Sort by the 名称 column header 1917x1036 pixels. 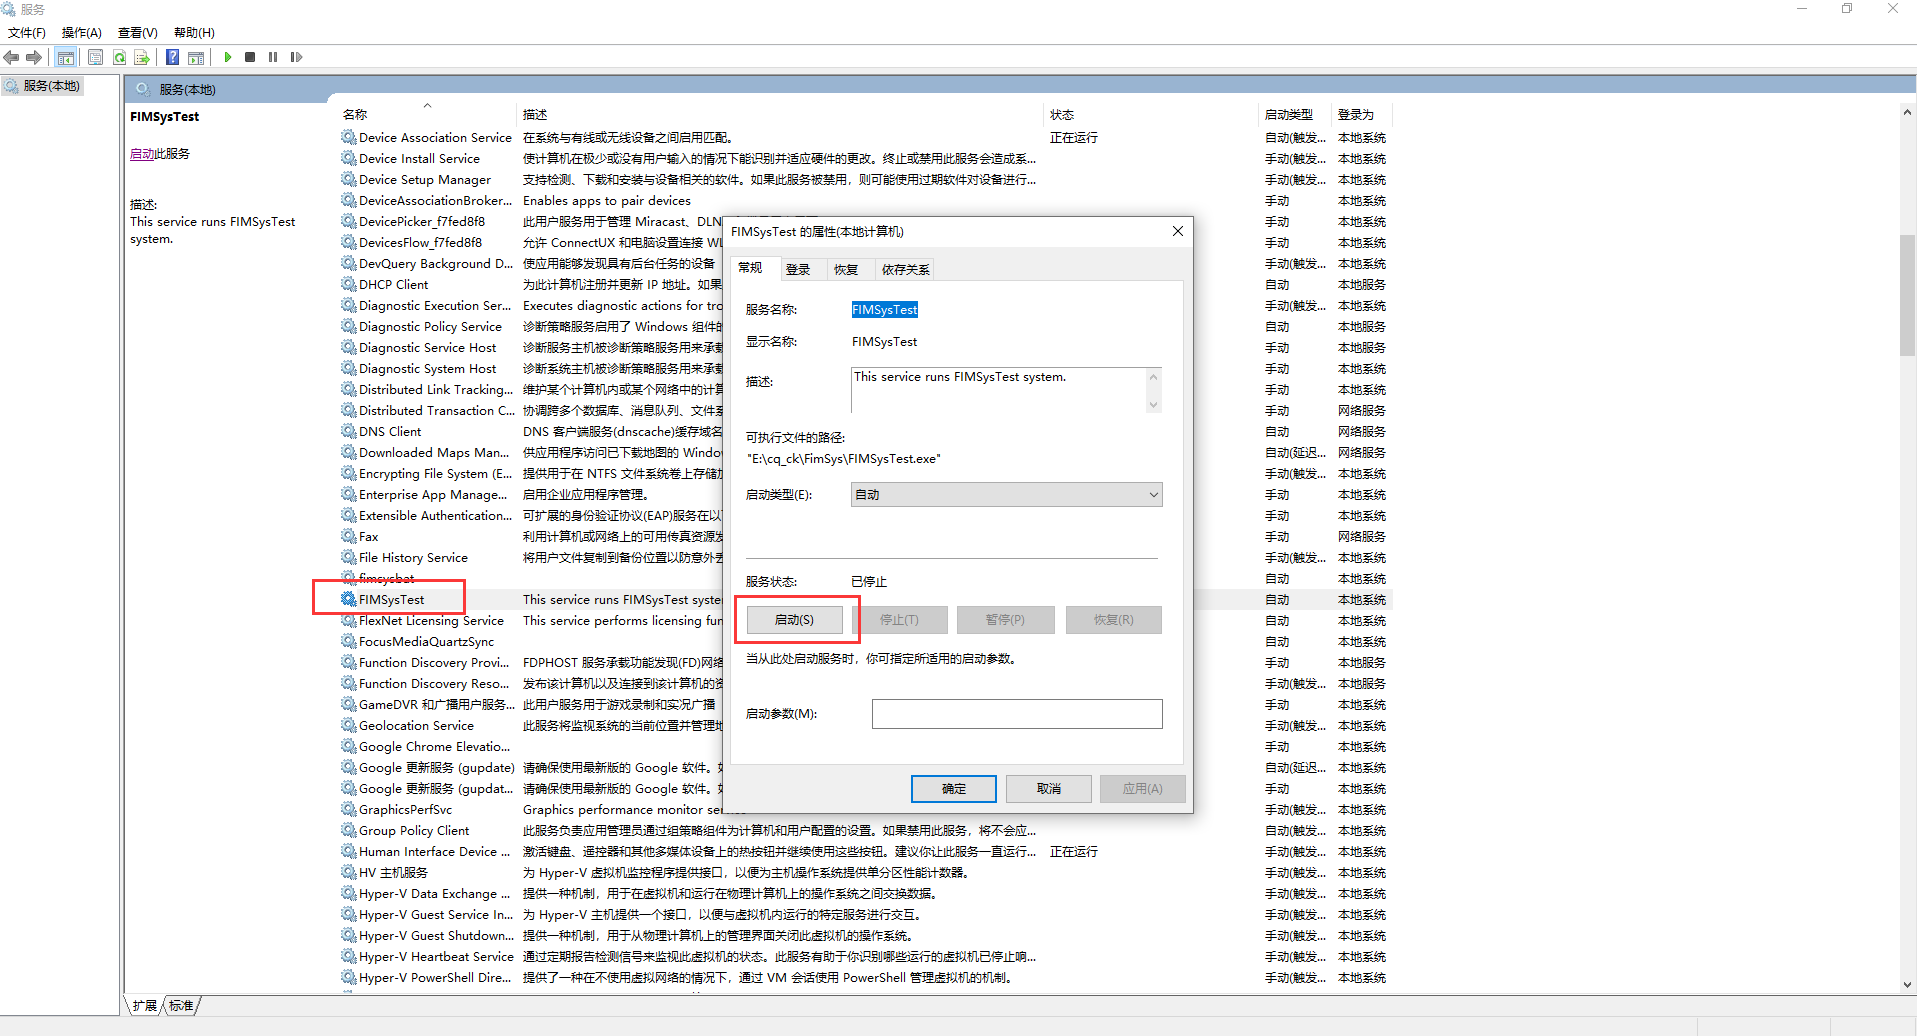427,114
